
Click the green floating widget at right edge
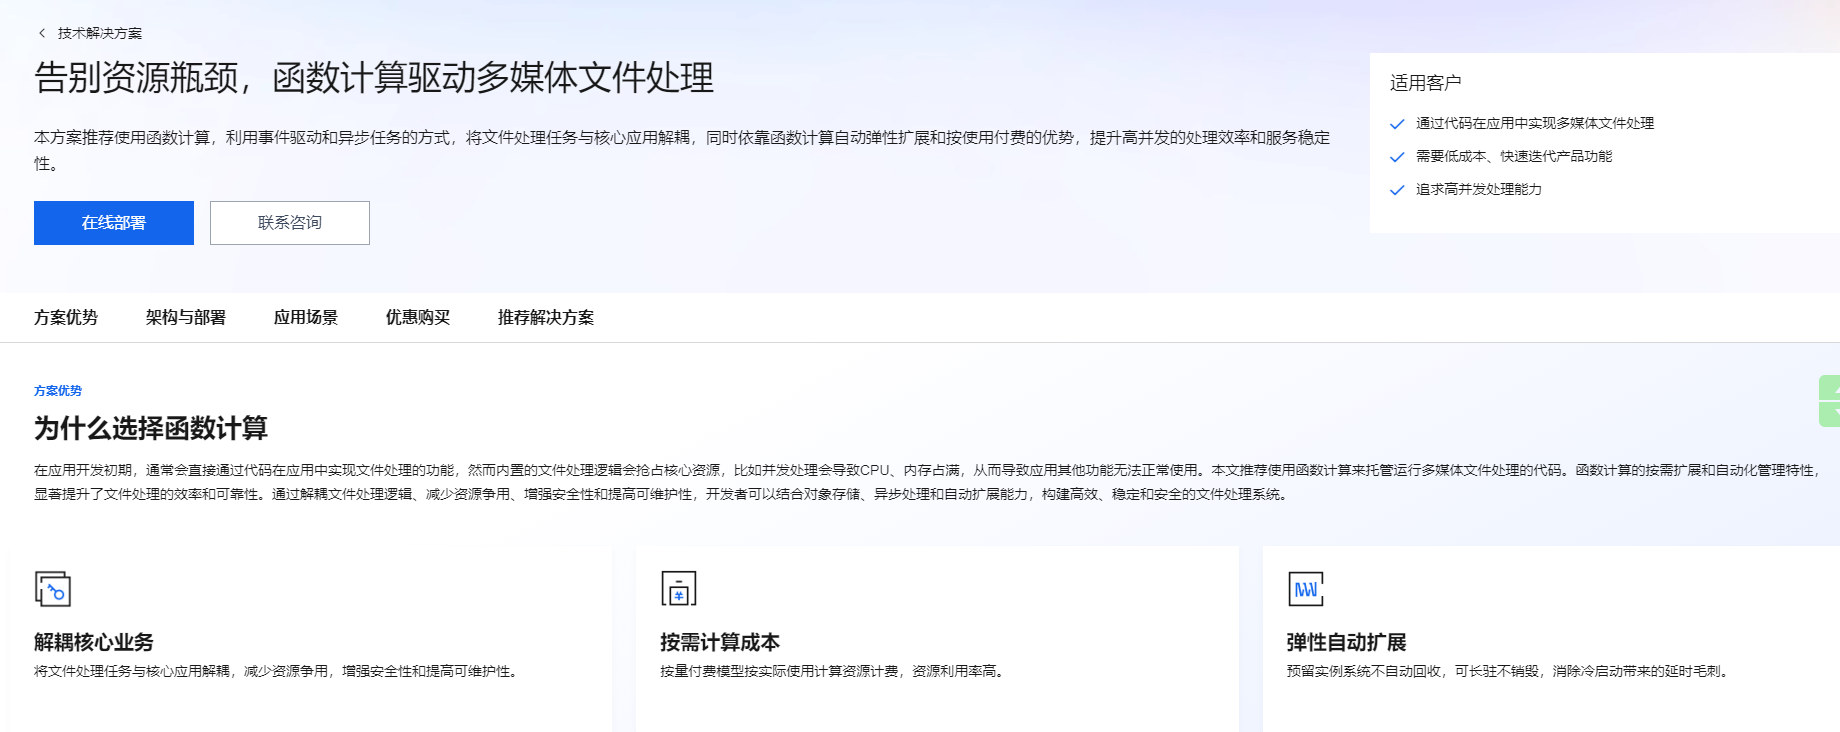1830,401
